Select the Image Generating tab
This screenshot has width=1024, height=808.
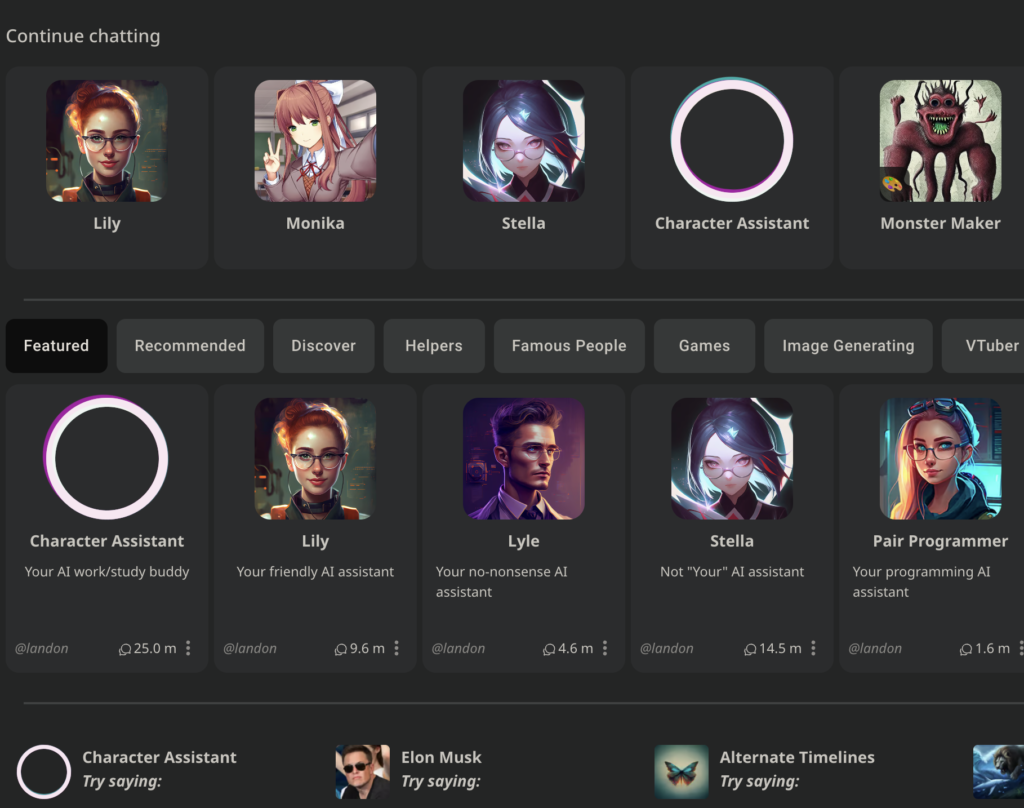coord(848,346)
